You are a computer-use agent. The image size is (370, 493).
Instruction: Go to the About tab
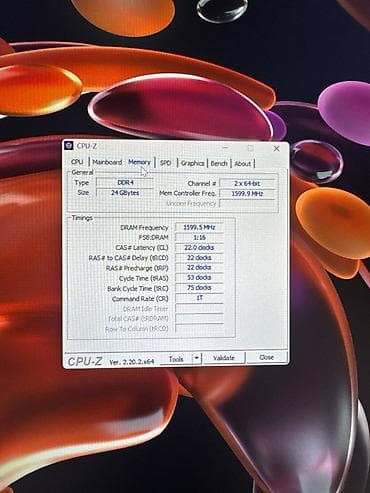[x=242, y=163]
